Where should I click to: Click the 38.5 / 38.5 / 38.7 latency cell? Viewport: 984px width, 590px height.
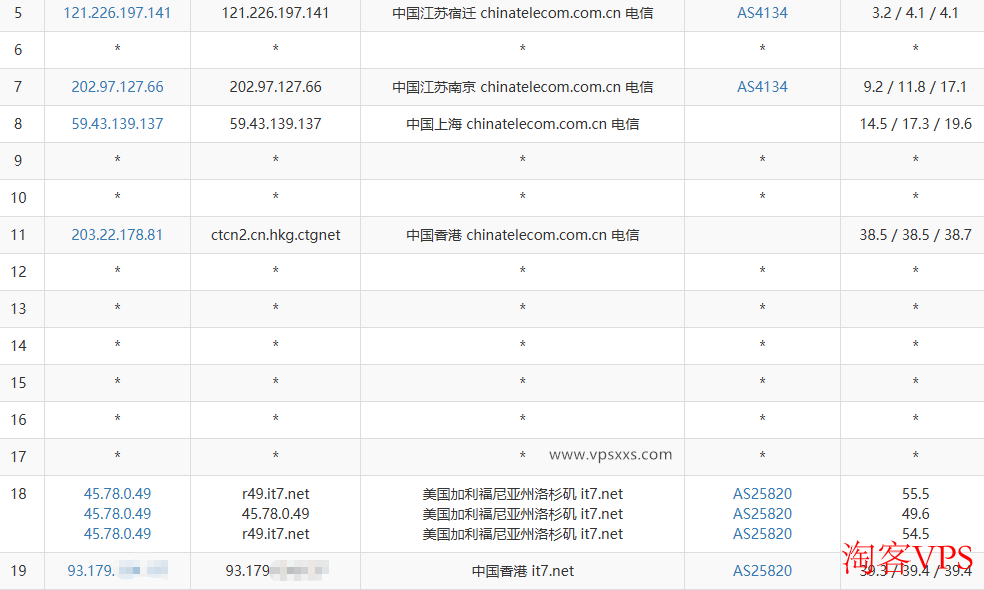pos(915,235)
